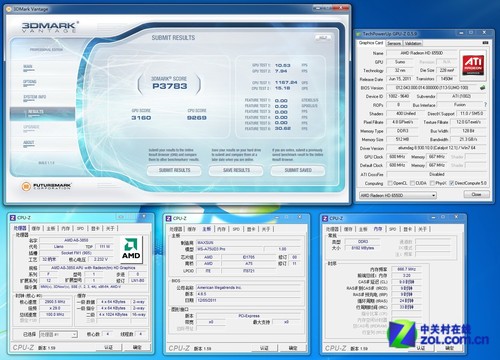
Task: Select the SPD tab in the rightmost CPU-Z window
Action: 393,229
